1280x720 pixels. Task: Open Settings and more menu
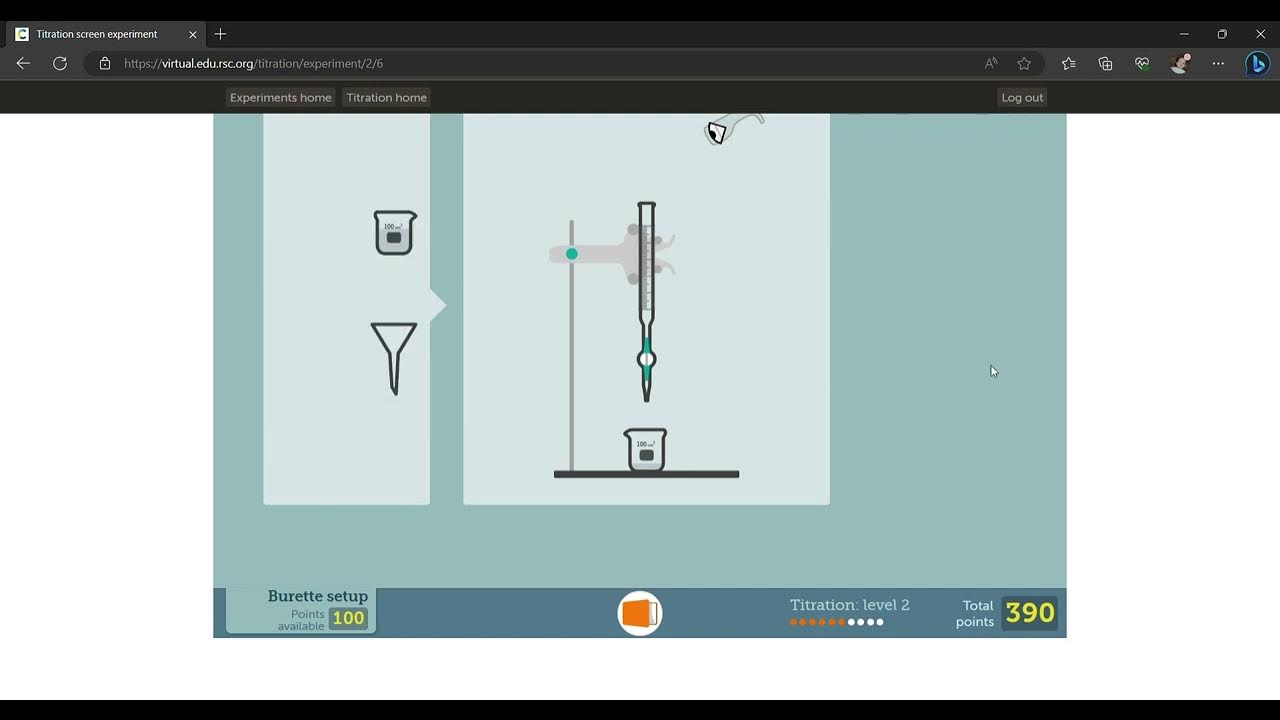click(1218, 63)
